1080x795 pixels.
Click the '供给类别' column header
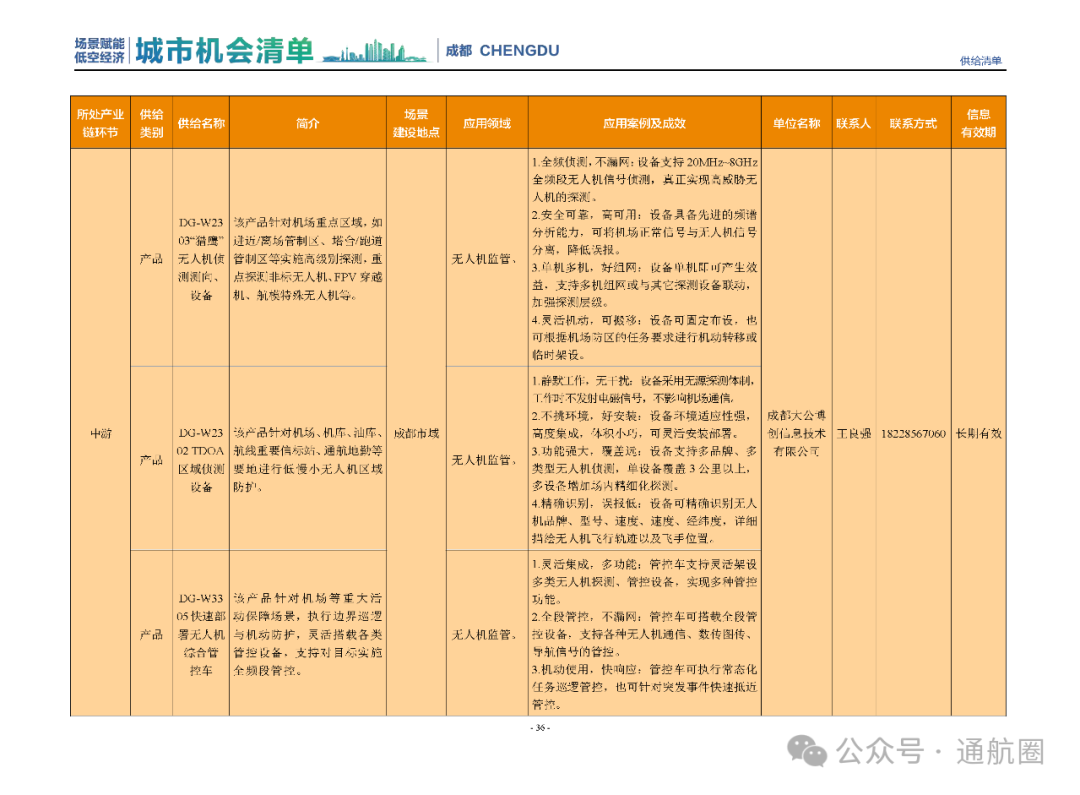tap(152, 123)
